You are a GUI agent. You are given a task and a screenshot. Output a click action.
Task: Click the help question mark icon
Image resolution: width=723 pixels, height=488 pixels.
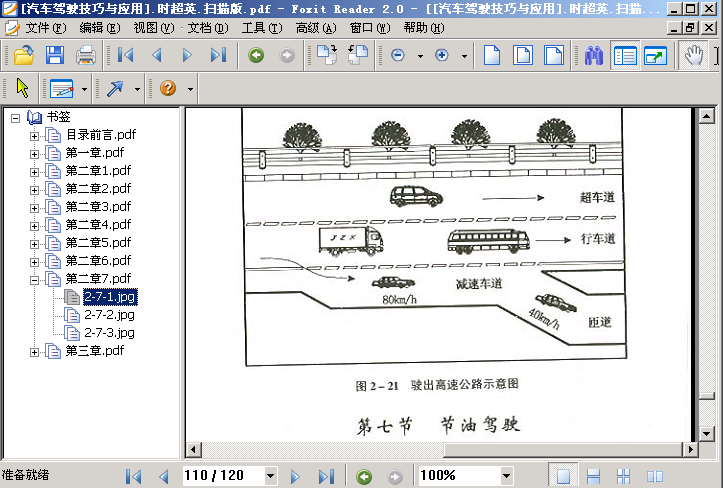coord(167,89)
